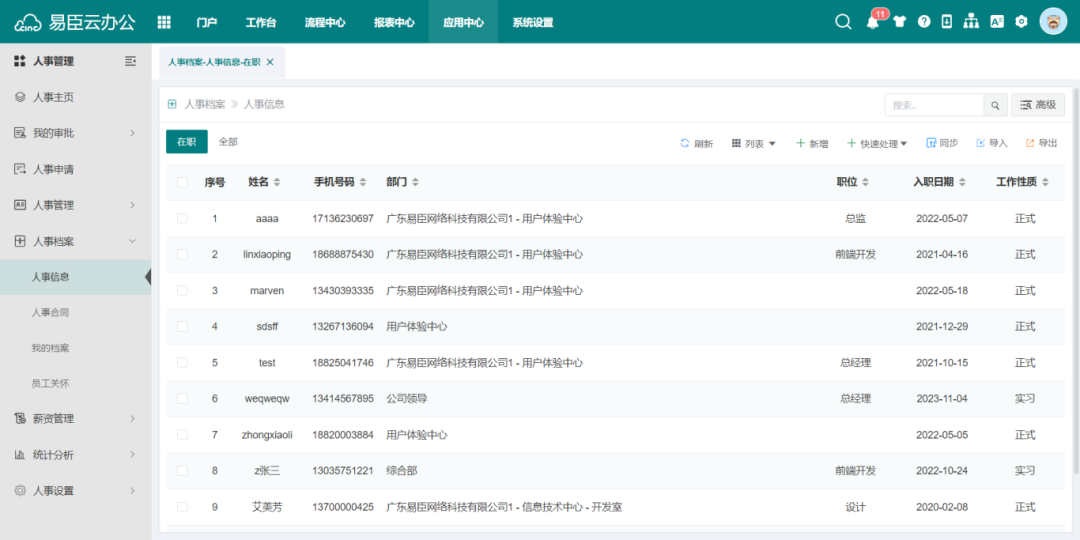Click the search box magnifier button
This screenshot has width=1080, height=540.
tap(995, 105)
